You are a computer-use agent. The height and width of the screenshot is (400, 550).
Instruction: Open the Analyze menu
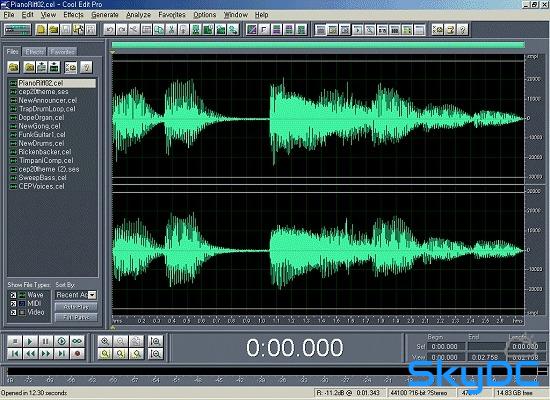(138, 15)
